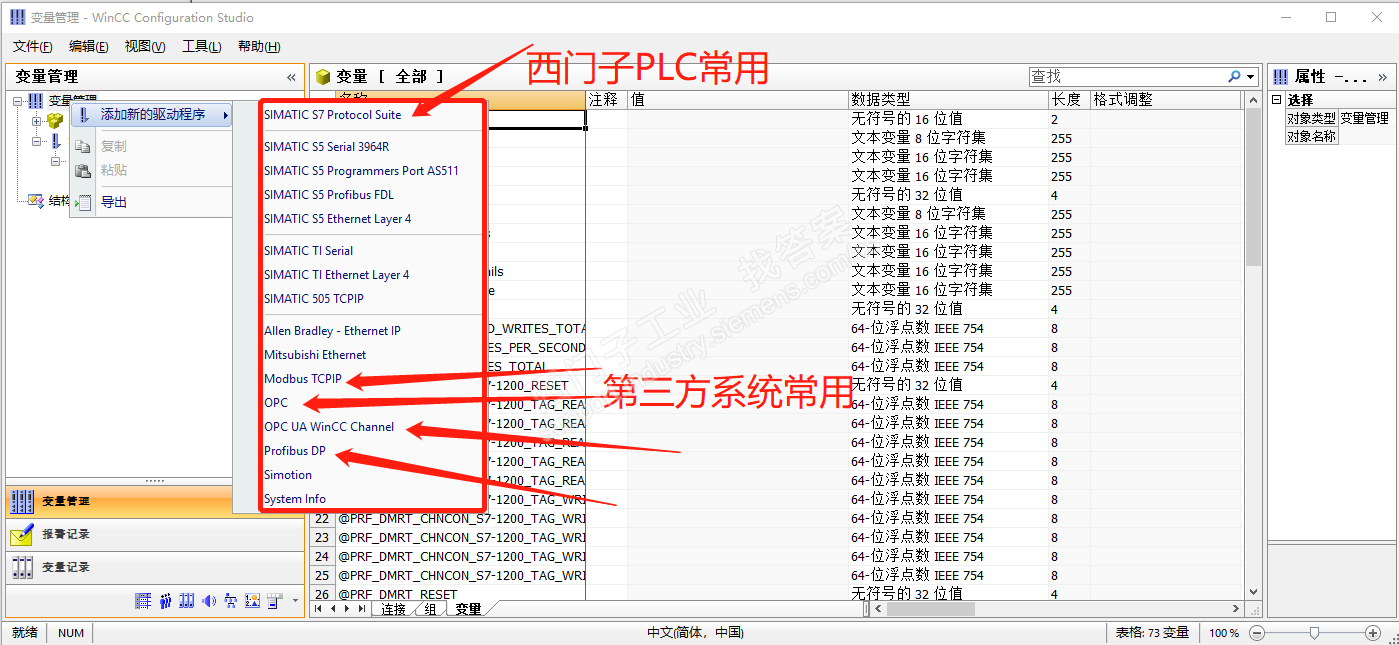The width and height of the screenshot is (1399, 645).
Task: Open the 视图 menu
Action: pos(145,46)
